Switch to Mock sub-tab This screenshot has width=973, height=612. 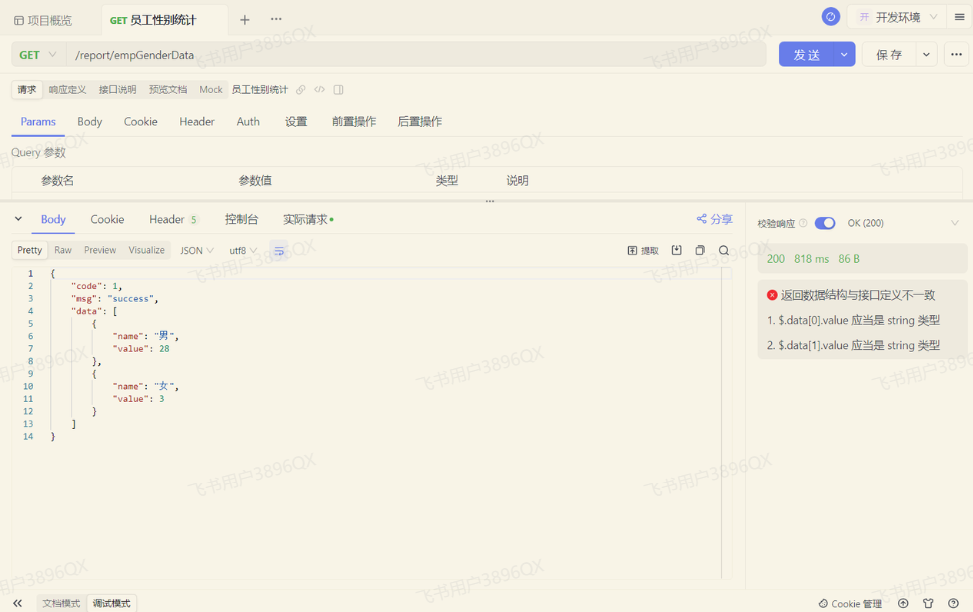pyautogui.click(x=210, y=89)
